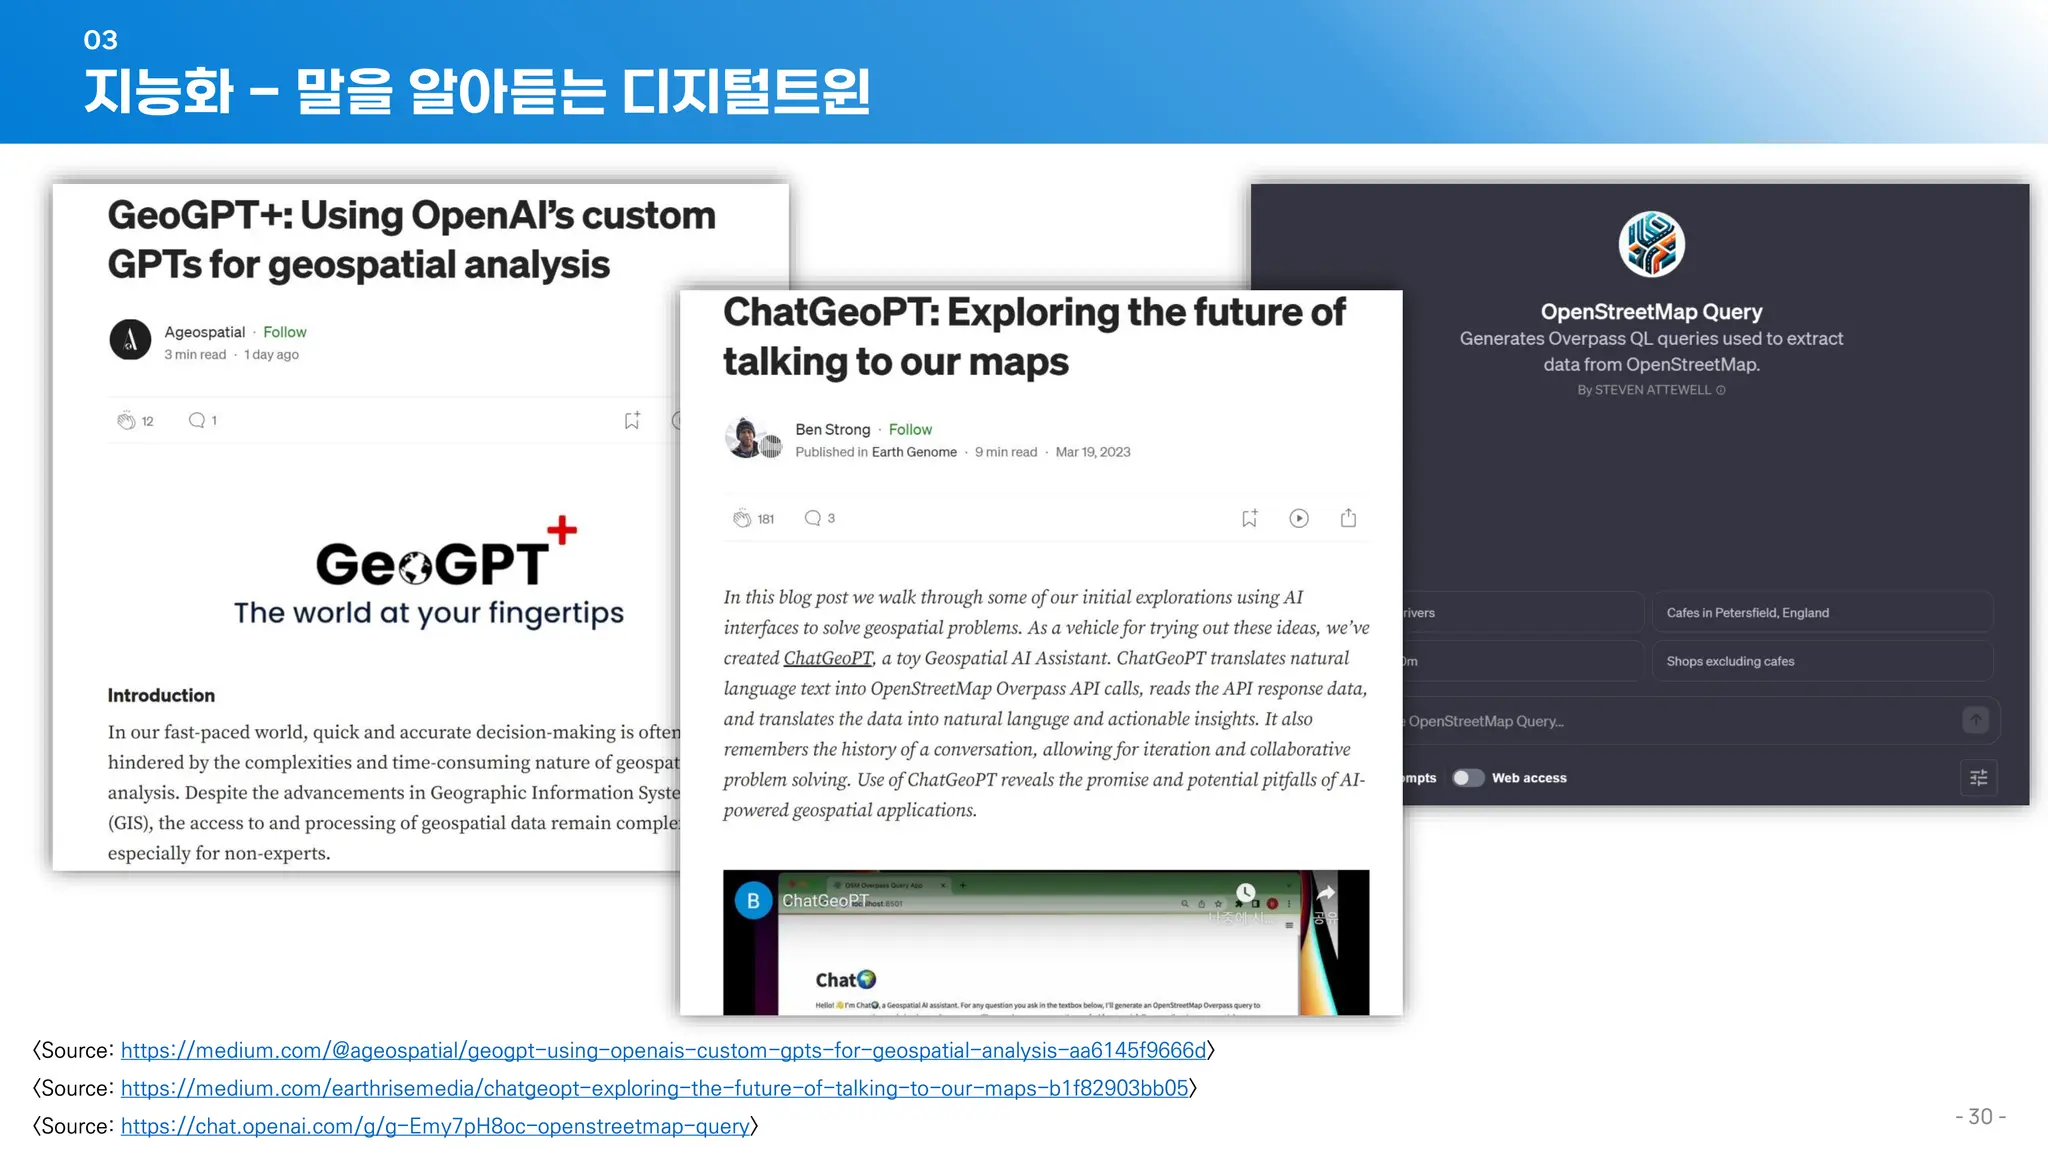Click the OpenStreetMap Query GPT logo
The image size is (2048, 1152).
pyautogui.click(x=1651, y=244)
